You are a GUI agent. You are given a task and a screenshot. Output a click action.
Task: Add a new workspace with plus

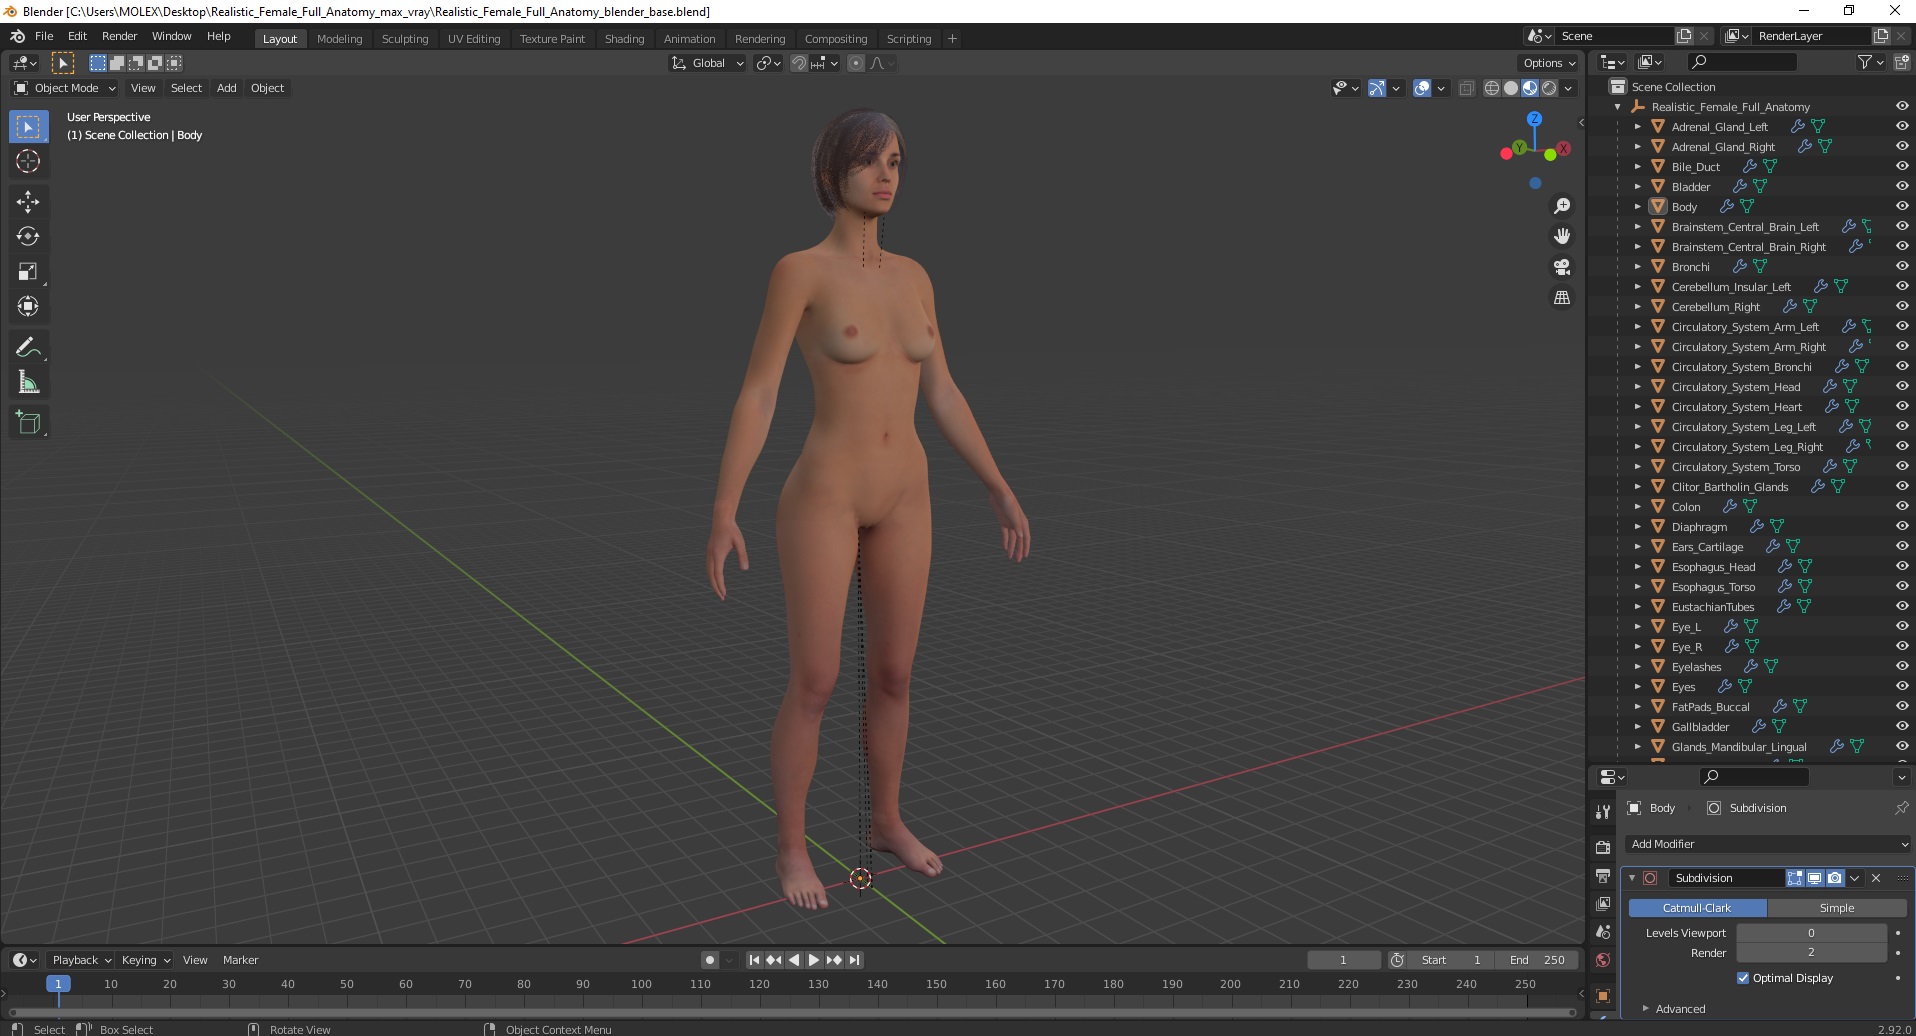[952, 39]
